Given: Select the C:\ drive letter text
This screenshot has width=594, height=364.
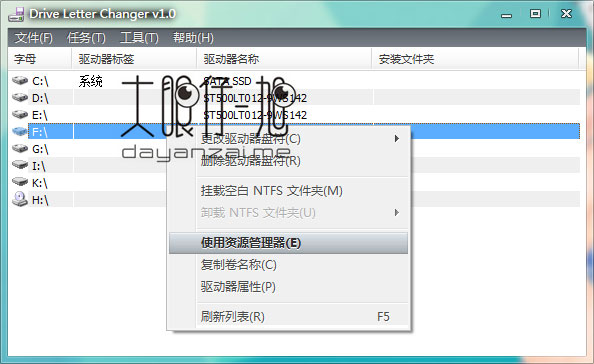Looking at the screenshot, I should (x=40, y=81).
